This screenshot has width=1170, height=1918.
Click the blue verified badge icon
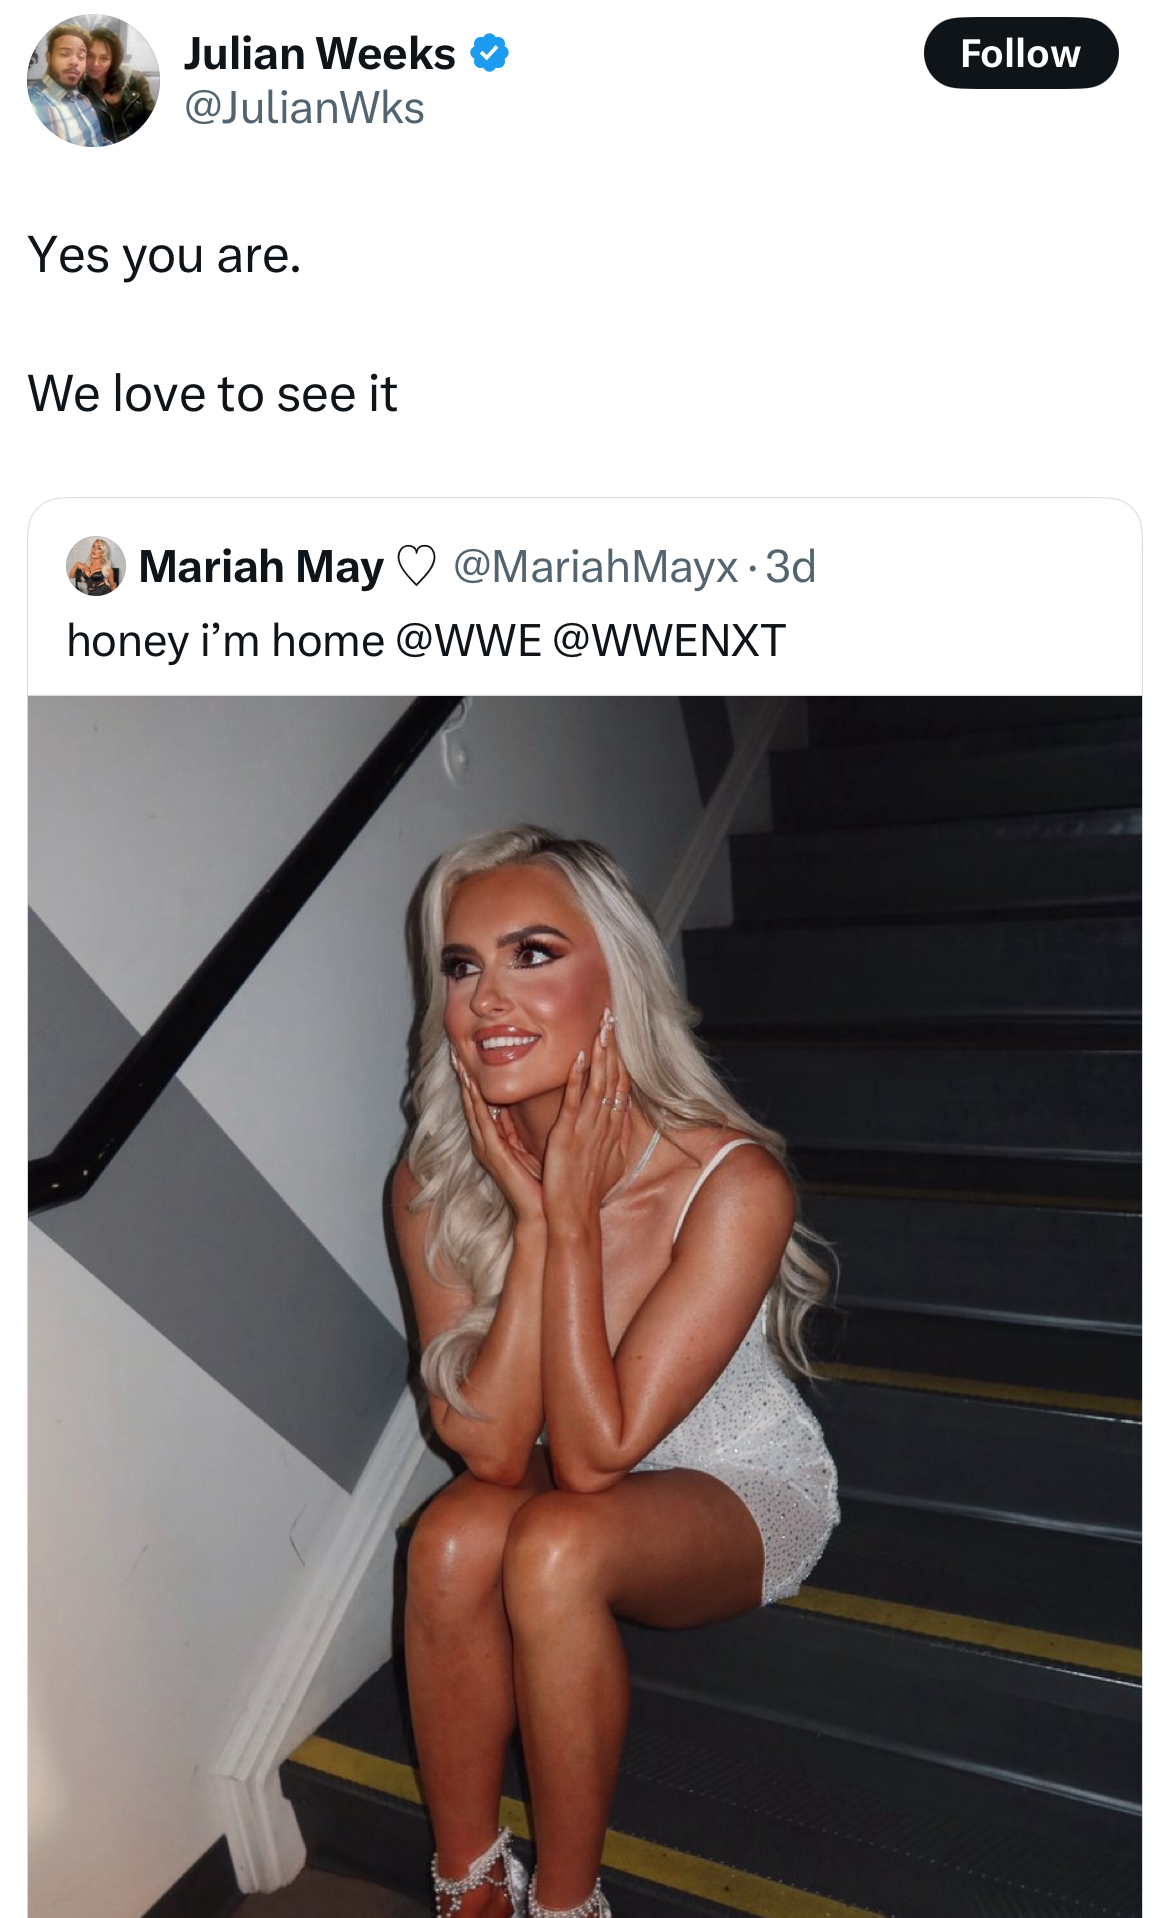pos(489,53)
